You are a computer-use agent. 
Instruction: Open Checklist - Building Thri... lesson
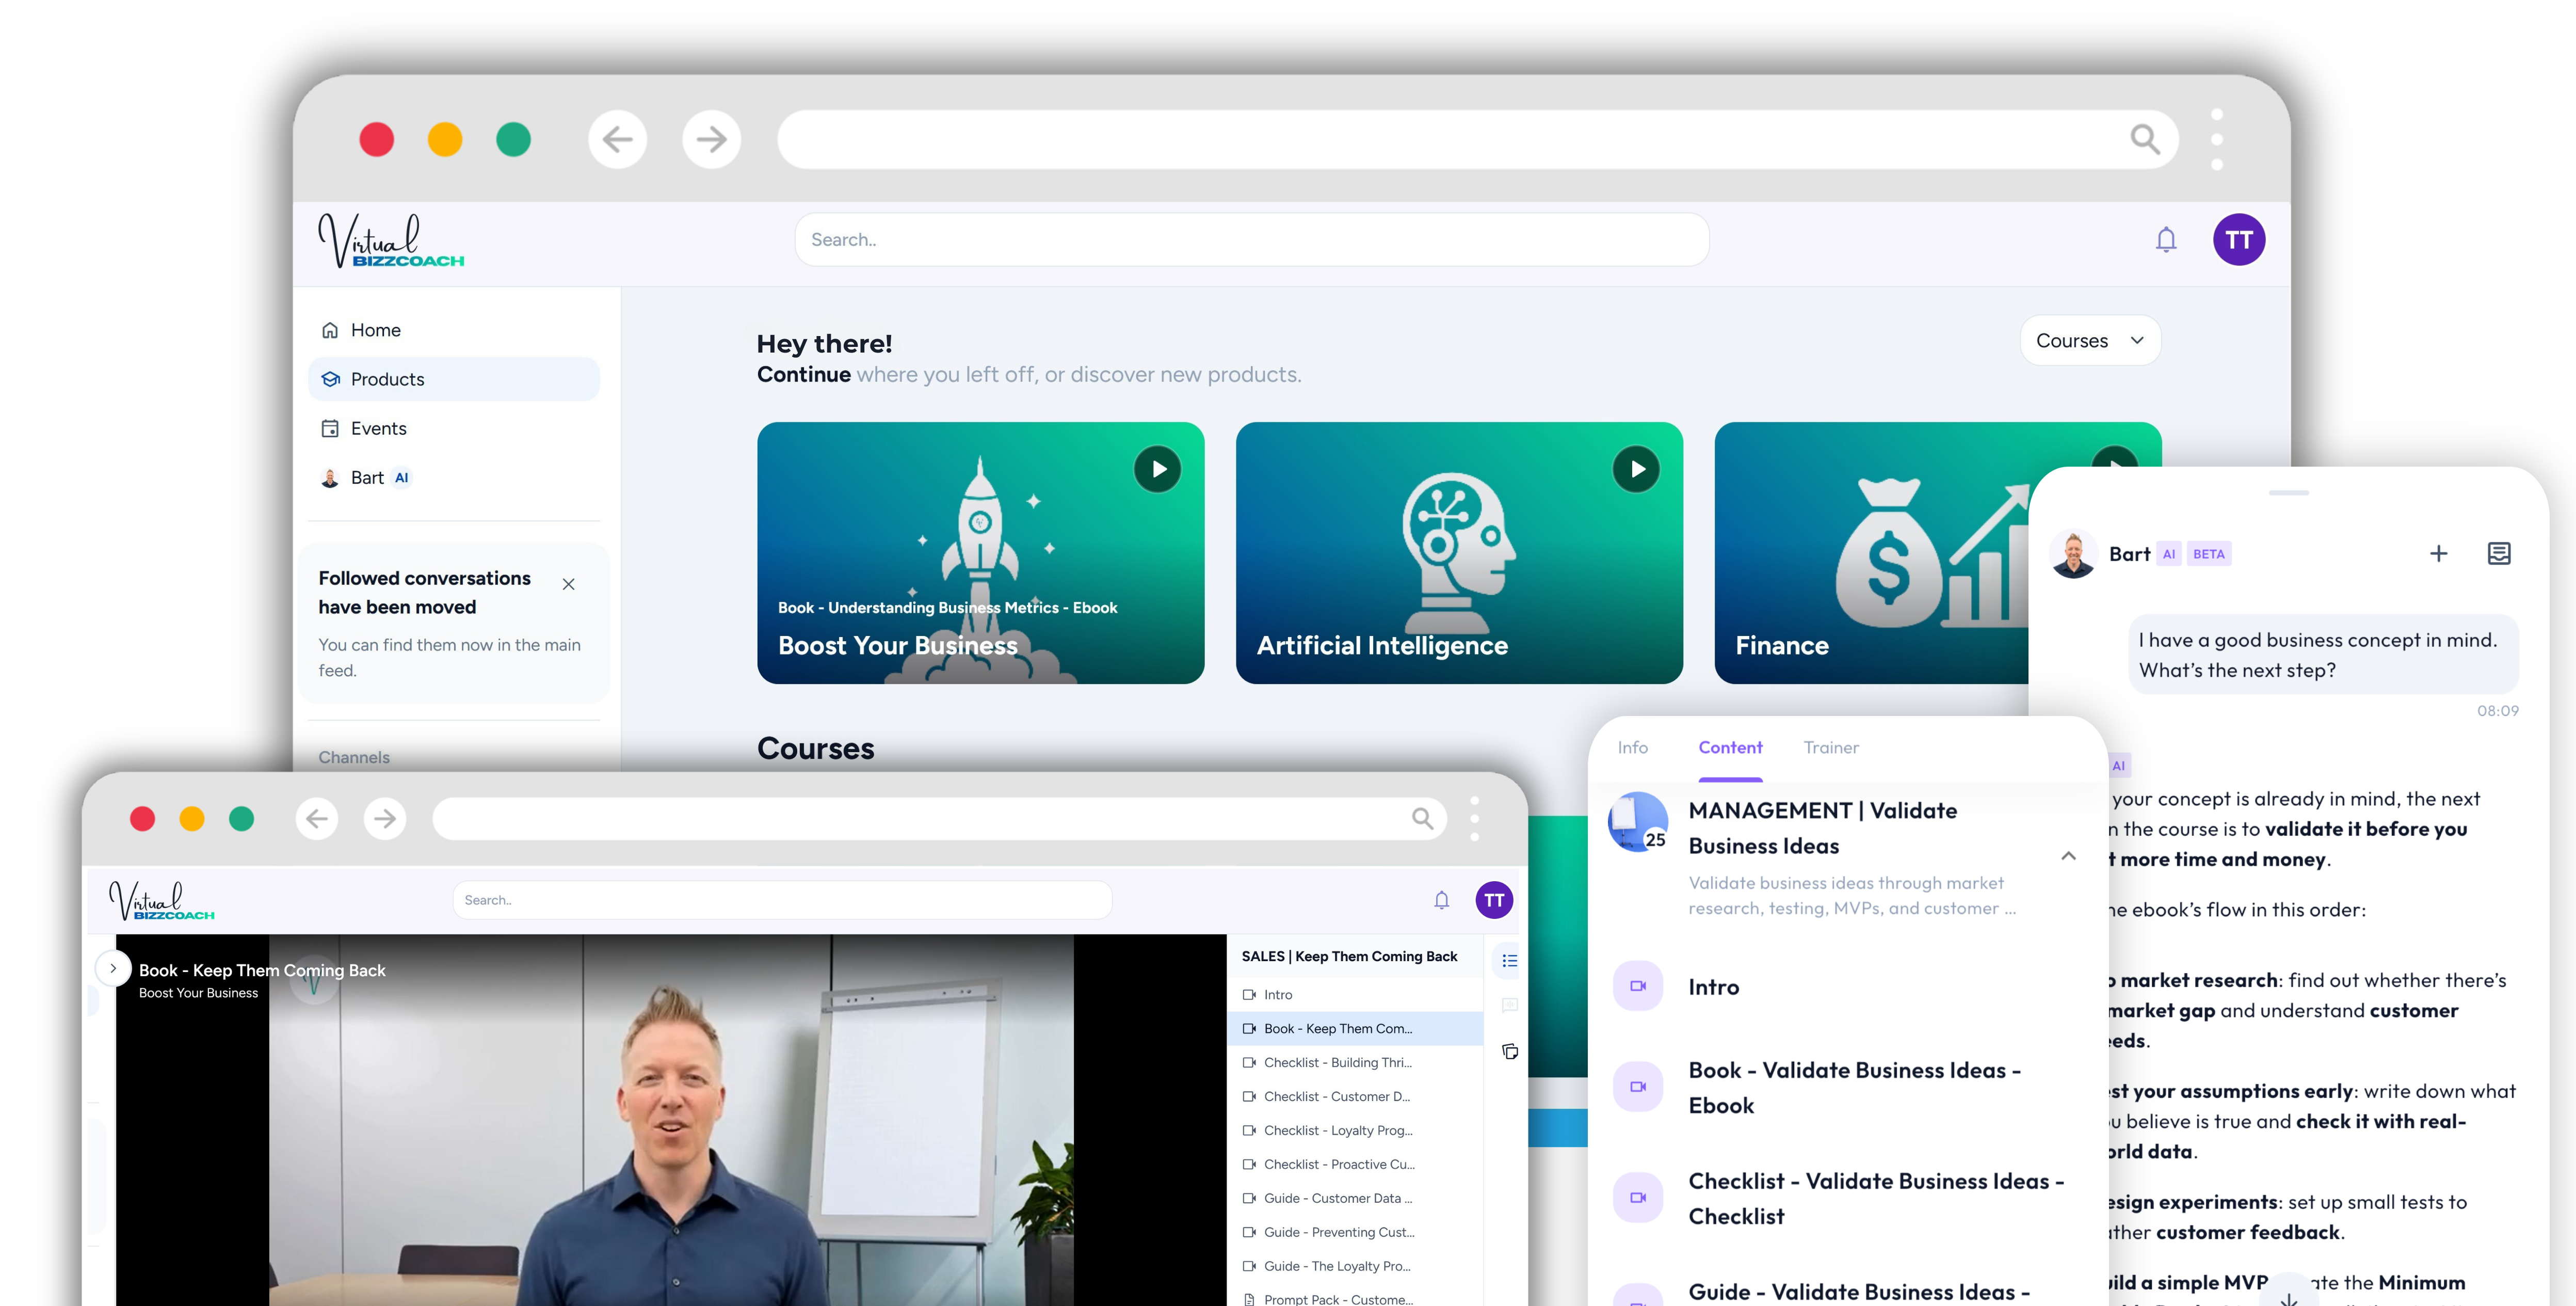coord(1355,1063)
